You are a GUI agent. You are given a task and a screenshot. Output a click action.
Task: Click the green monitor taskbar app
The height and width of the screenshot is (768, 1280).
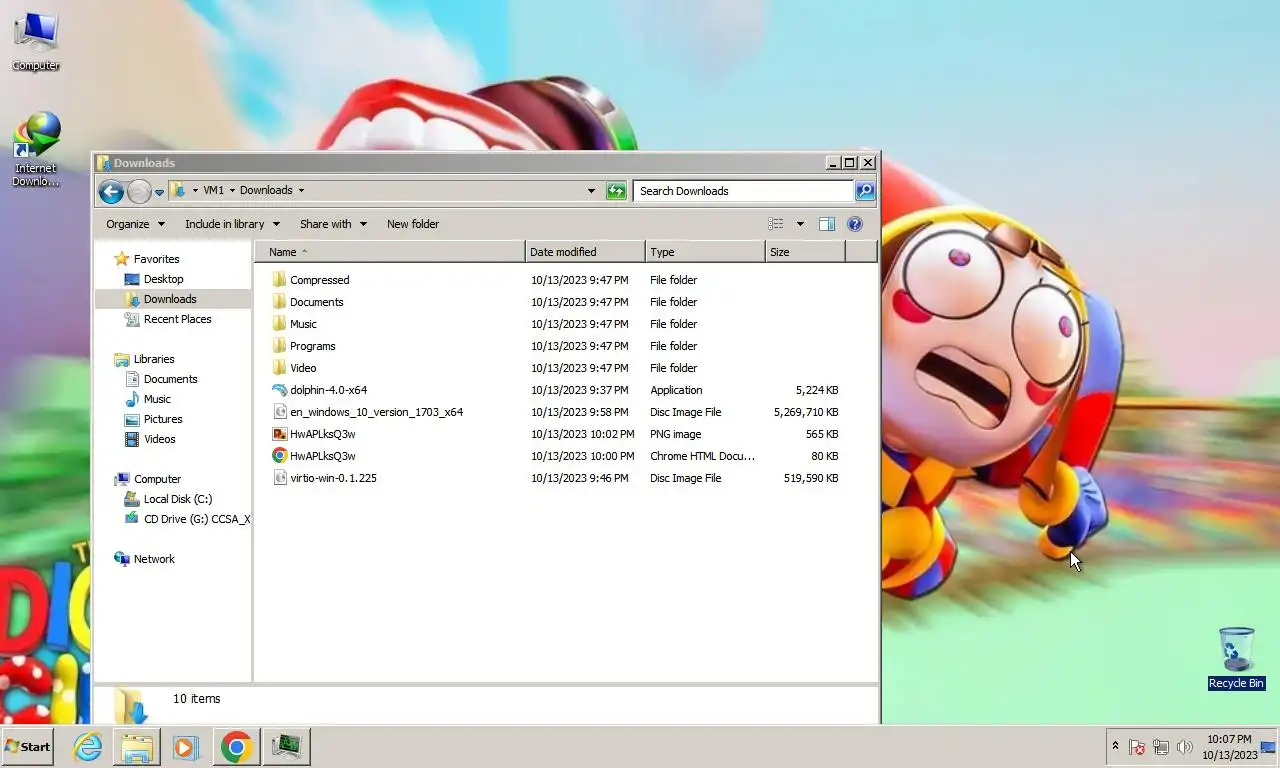286,747
